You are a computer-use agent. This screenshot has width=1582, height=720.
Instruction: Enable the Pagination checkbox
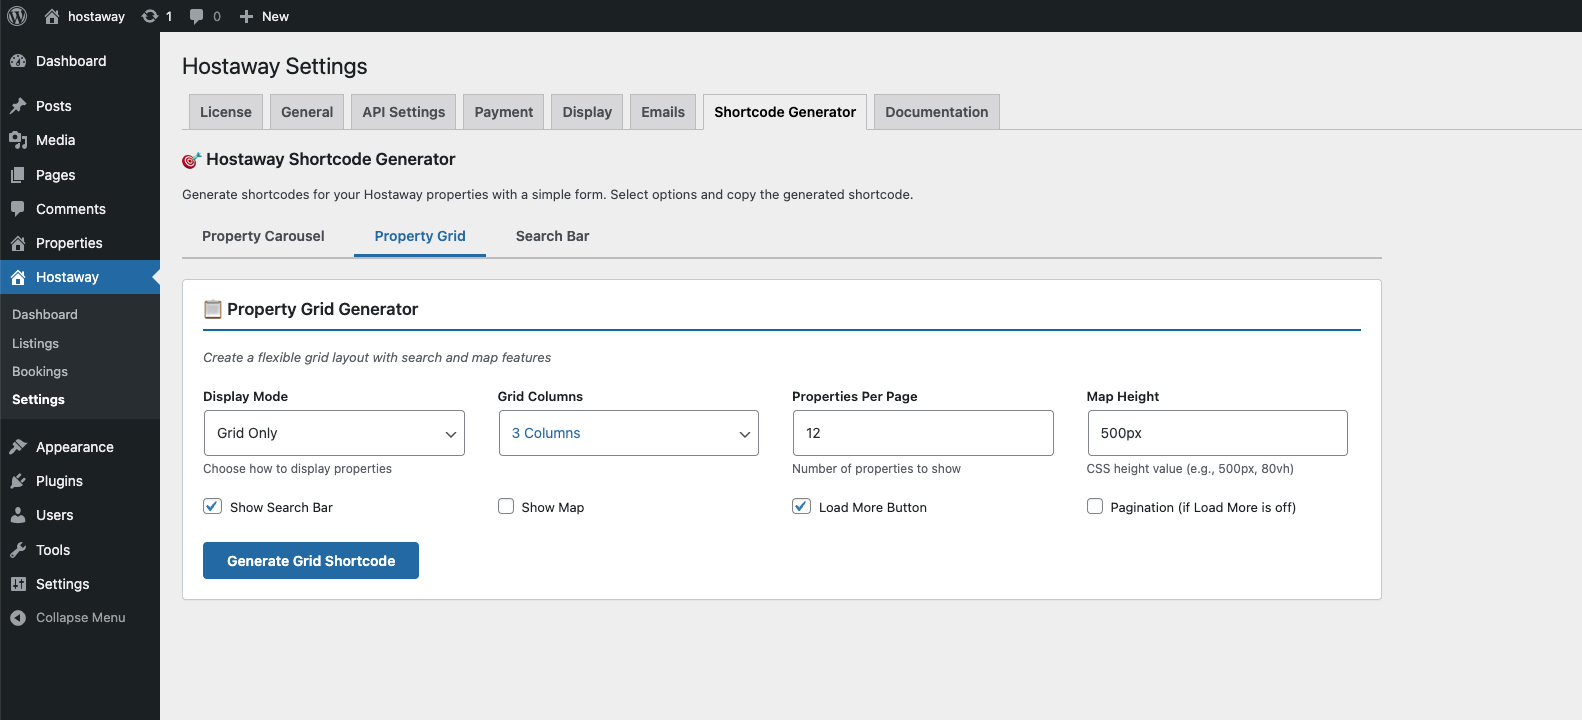[x=1095, y=506]
